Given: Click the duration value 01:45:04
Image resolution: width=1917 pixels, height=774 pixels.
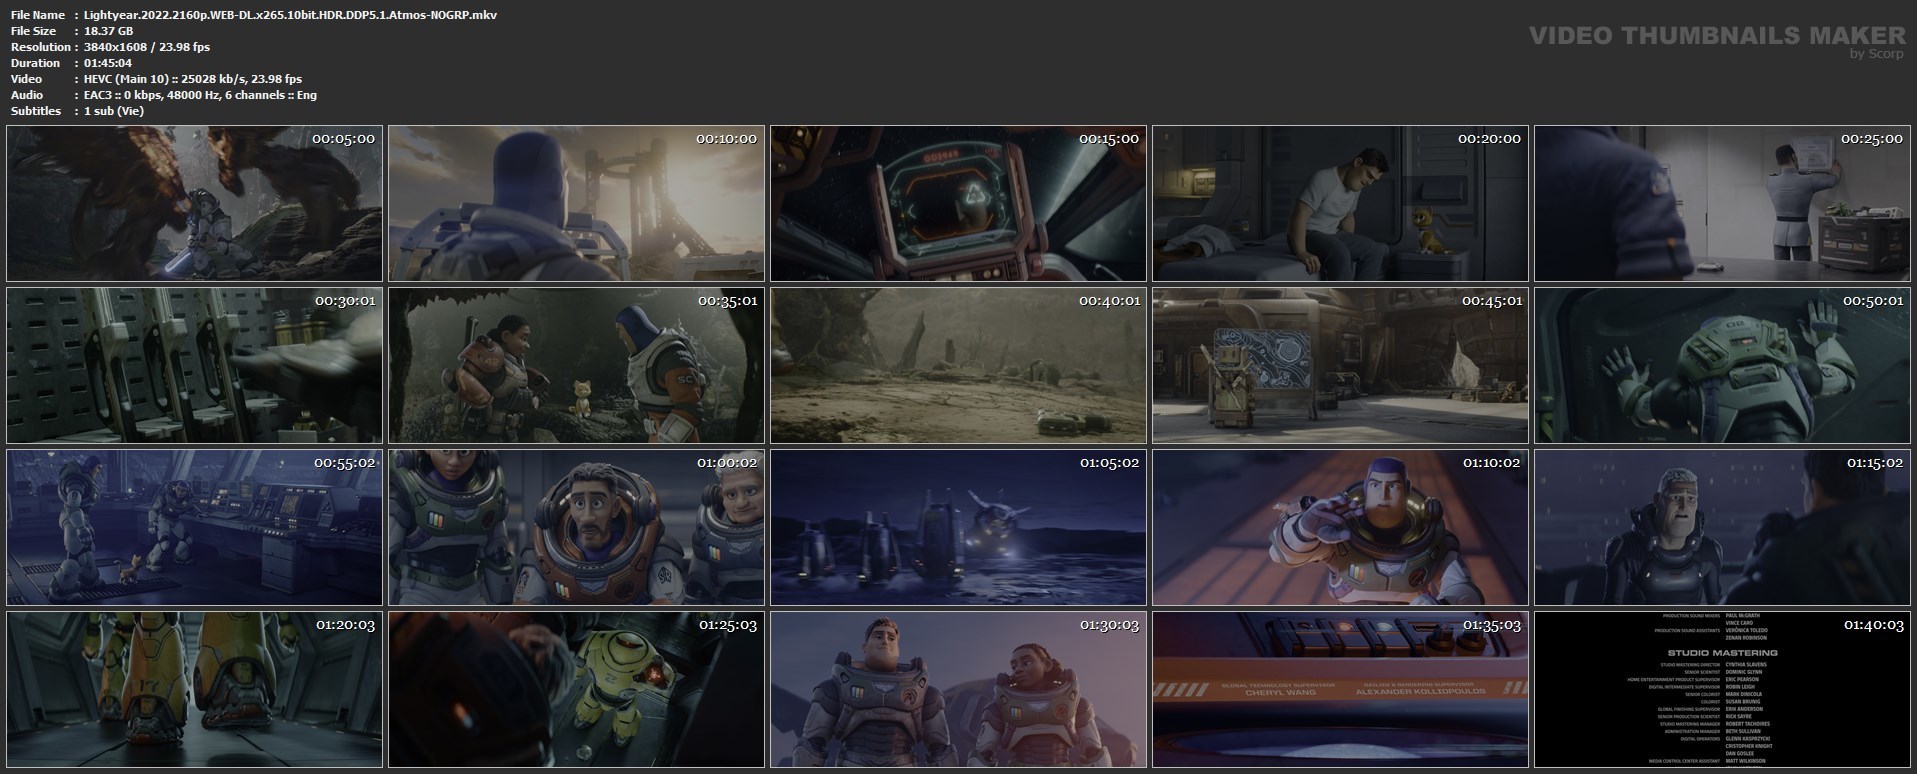Looking at the screenshot, I should pyautogui.click(x=108, y=63).
